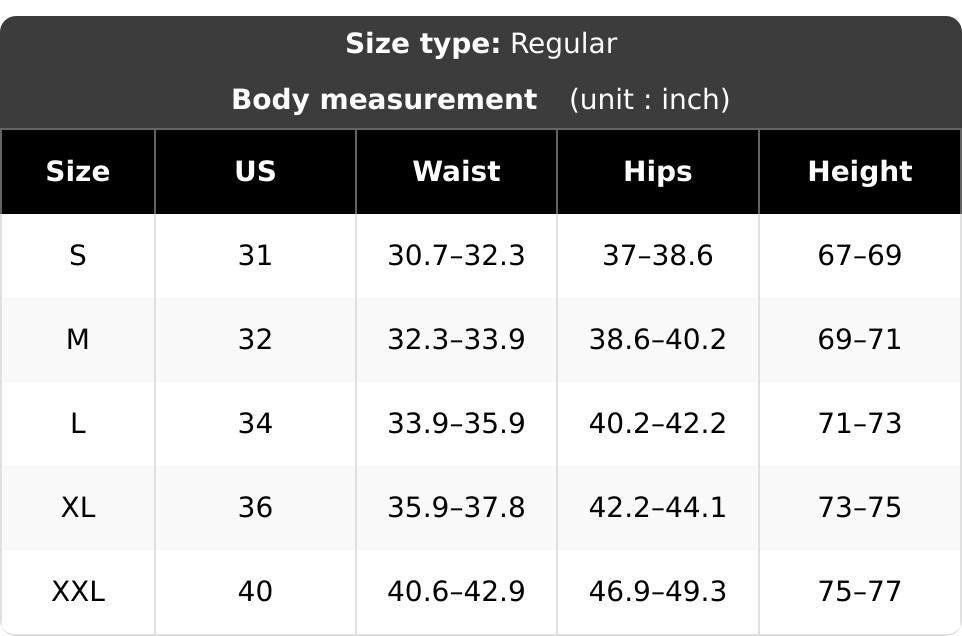Select the S size row label
This screenshot has height=636, width=962.
click(x=78, y=255)
